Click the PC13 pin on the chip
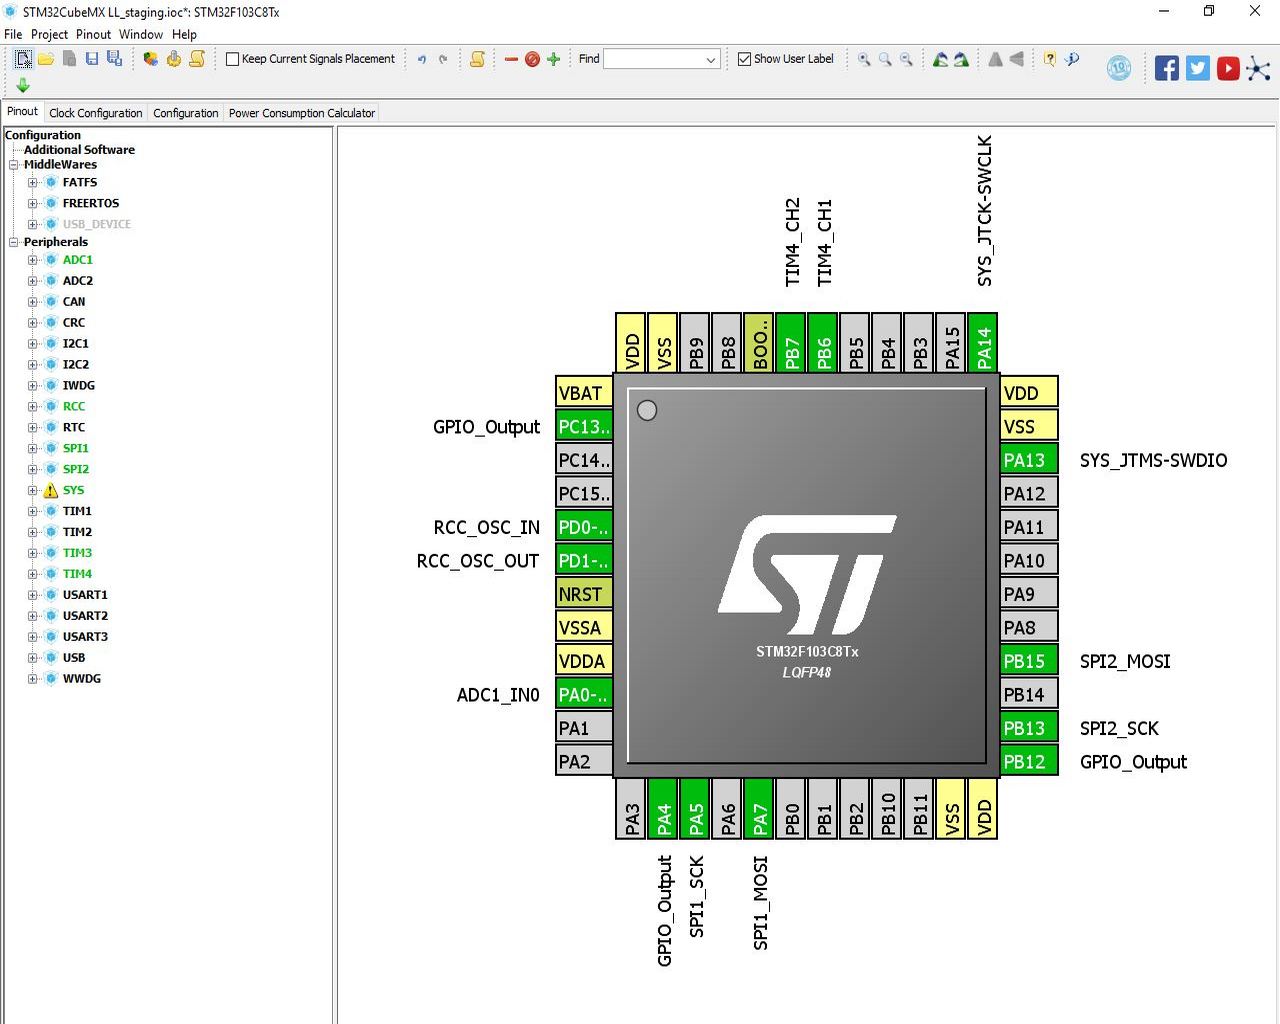 pyautogui.click(x=584, y=427)
